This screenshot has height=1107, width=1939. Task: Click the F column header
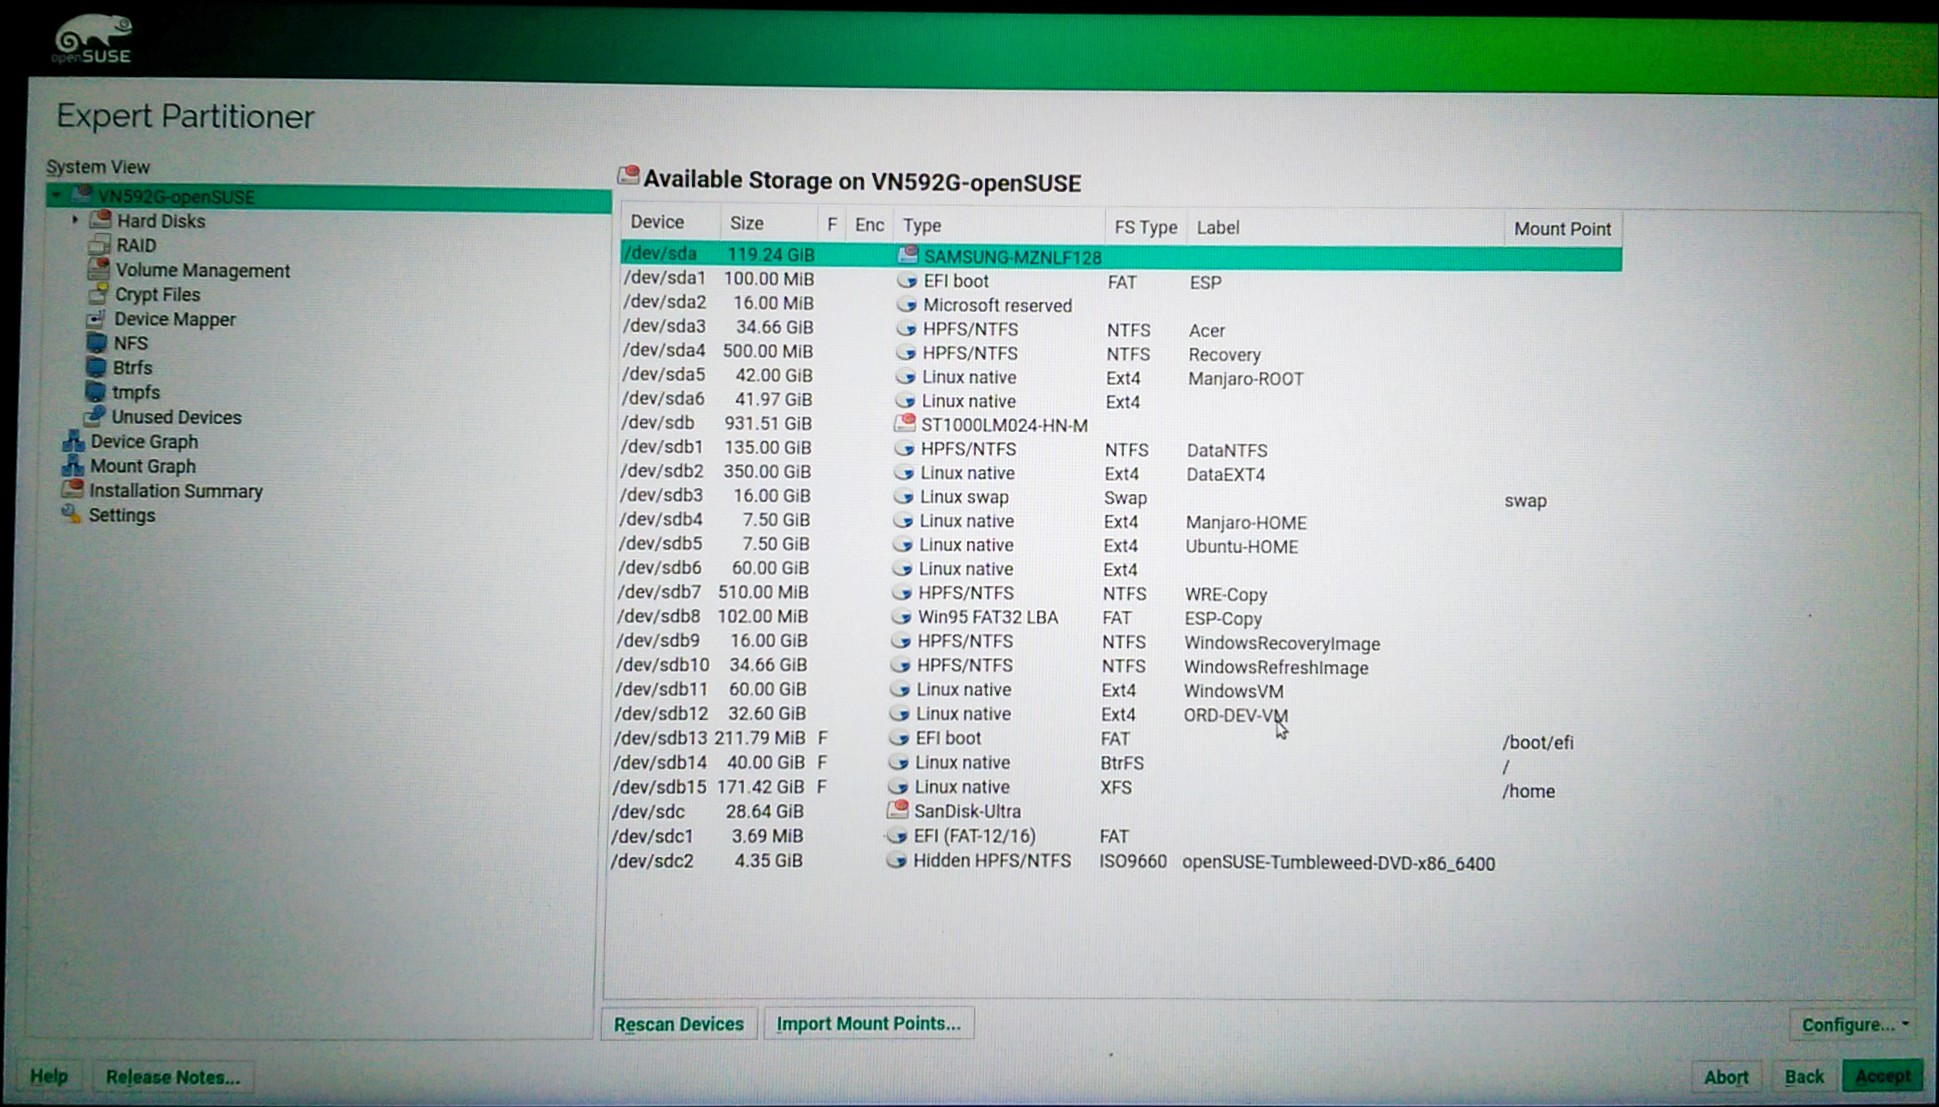pos(831,224)
